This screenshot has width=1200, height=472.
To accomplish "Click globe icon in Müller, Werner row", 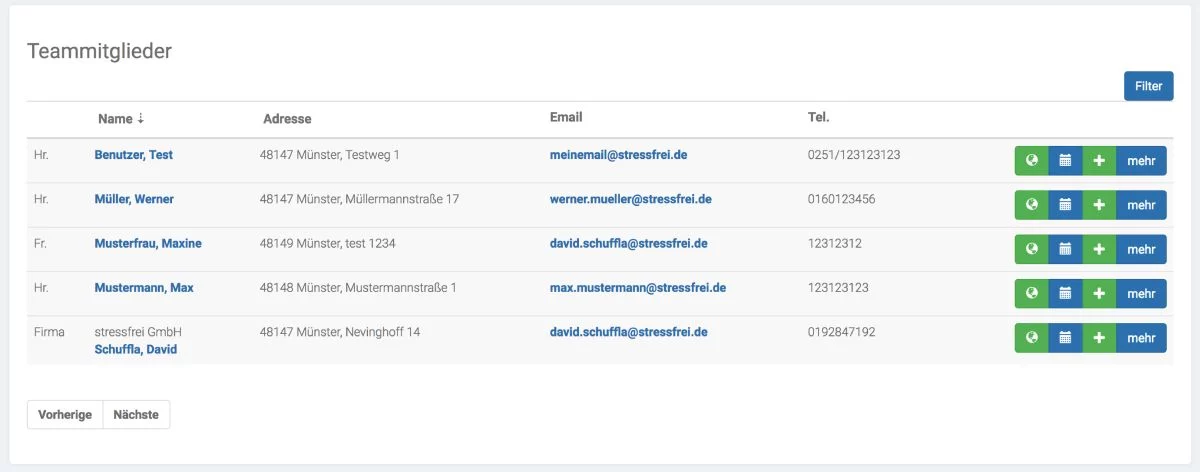I will pos(1031,205).
